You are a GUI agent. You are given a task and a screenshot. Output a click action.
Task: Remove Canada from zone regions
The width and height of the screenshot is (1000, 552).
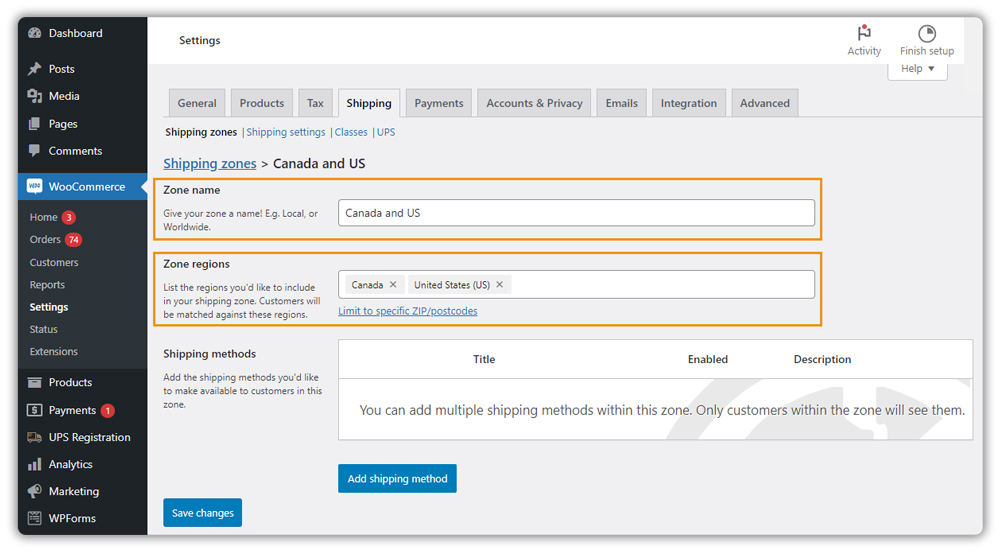[393, 285]
